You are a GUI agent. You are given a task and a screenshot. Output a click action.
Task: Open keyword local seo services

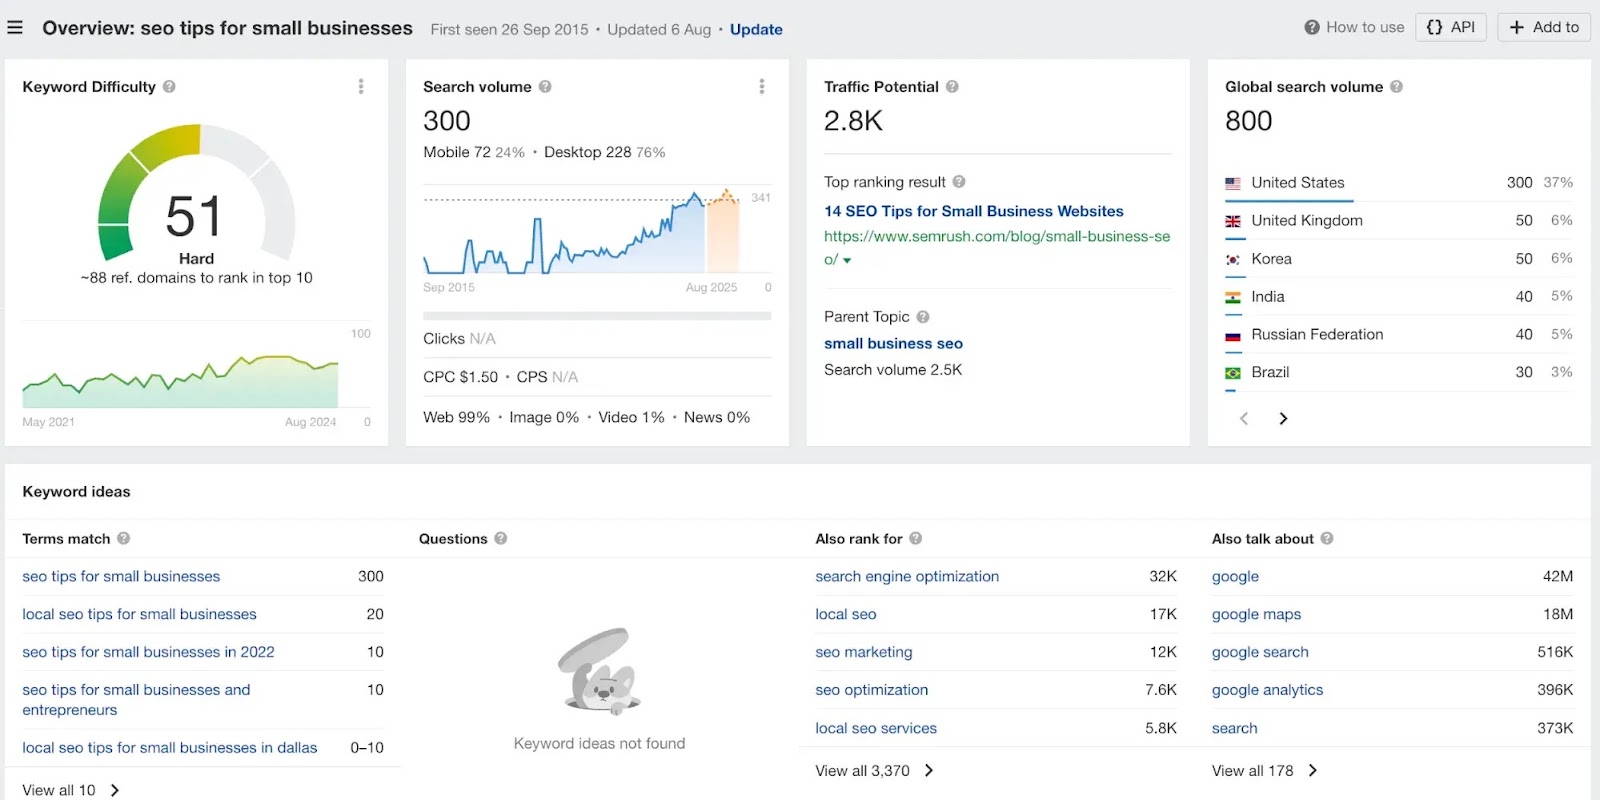[x=876, y=728]
